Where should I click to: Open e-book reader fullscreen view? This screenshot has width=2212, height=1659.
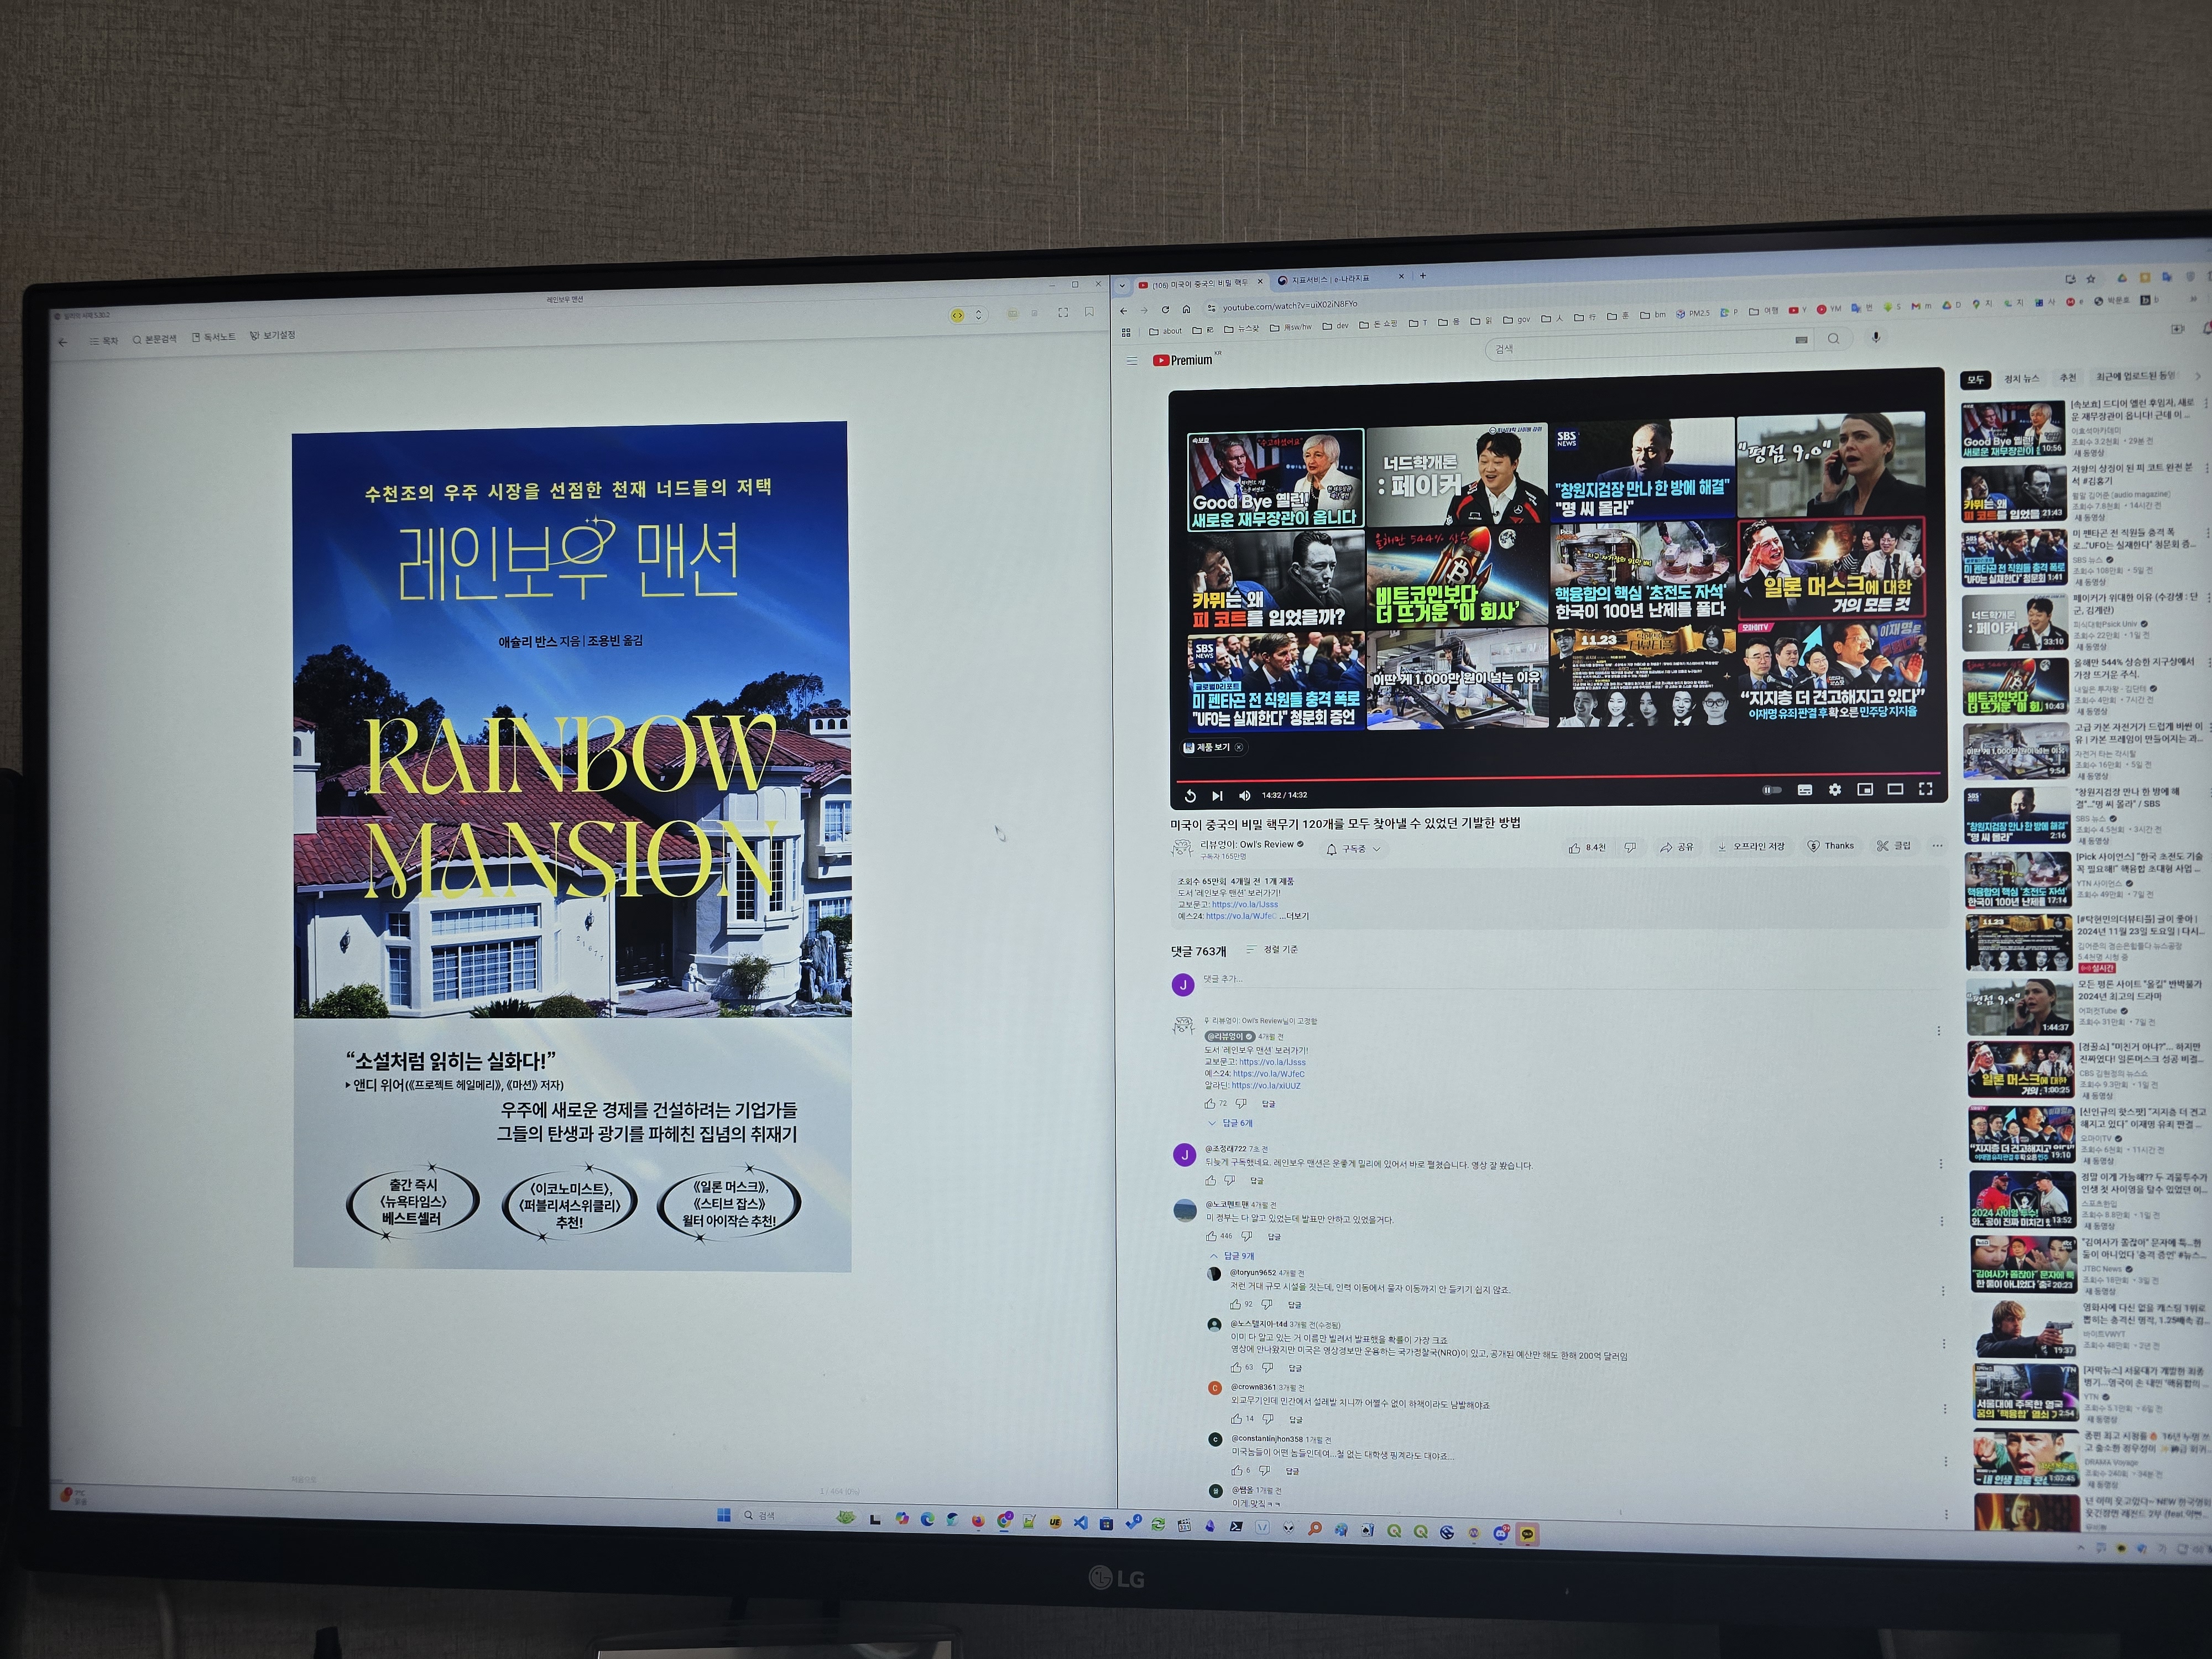(x=1062, y=313)
